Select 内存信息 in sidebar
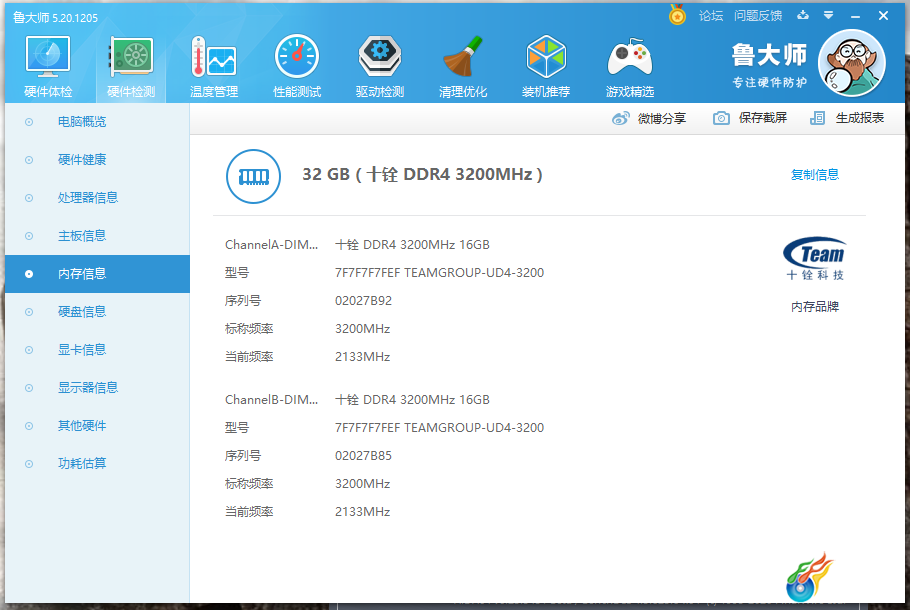This screenshot has height=610, width=910. (98, 274)
